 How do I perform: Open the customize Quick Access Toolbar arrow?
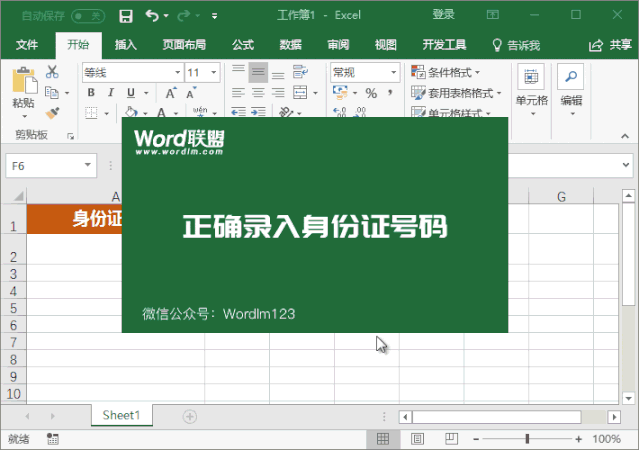pyautogui.click(x=214, y=16)
